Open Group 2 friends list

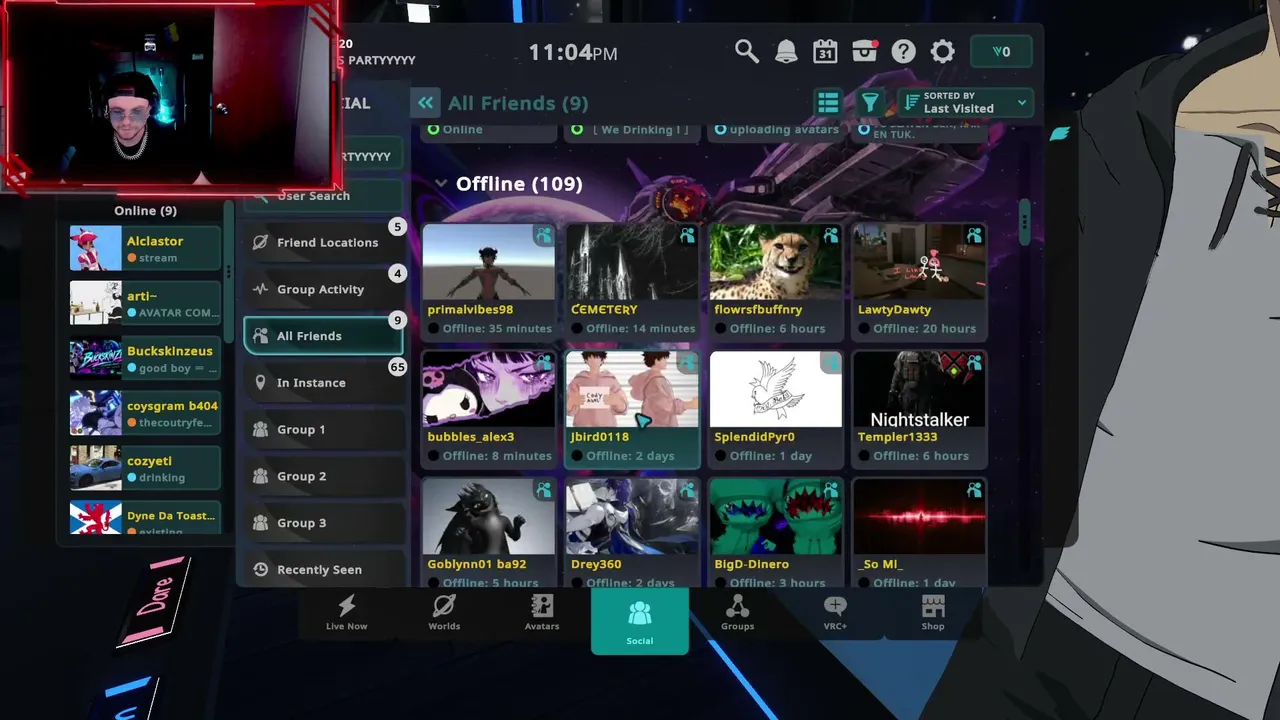pyautogui.click(x=324, y=476)
